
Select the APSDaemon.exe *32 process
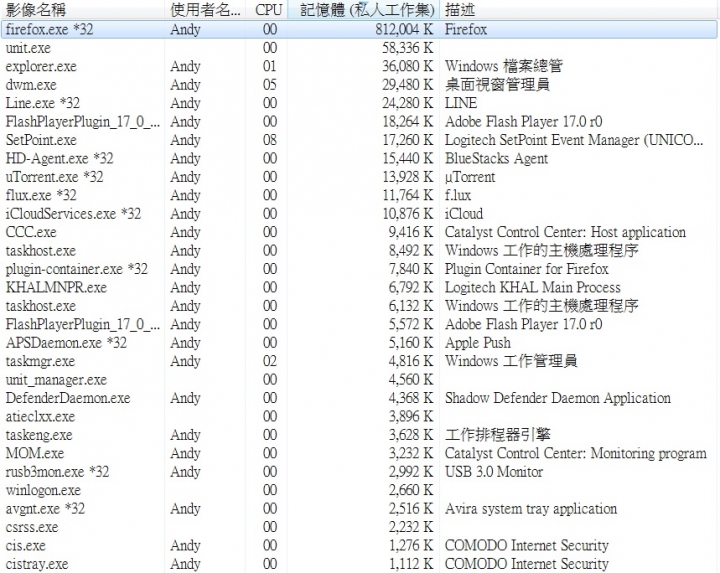click(x=359, y=343)
